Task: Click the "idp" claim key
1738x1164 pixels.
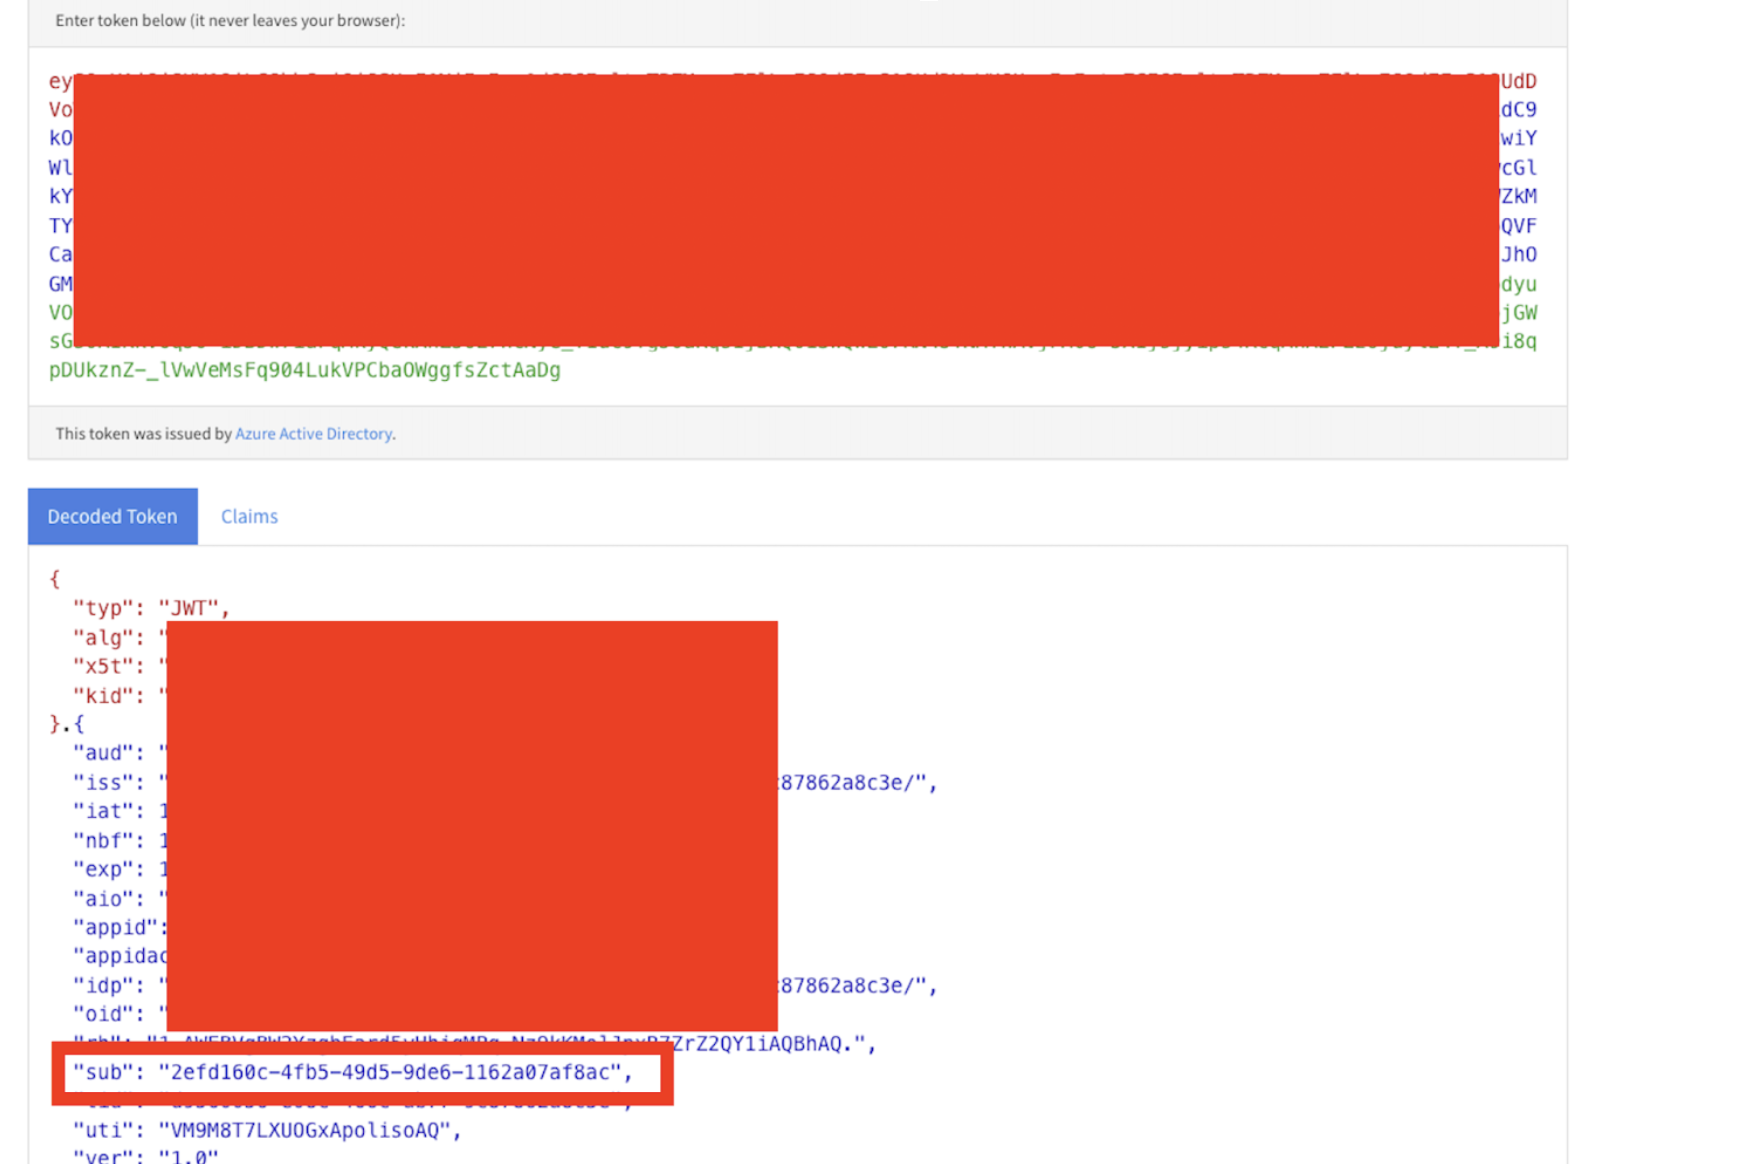Action: tap(103, 985)
